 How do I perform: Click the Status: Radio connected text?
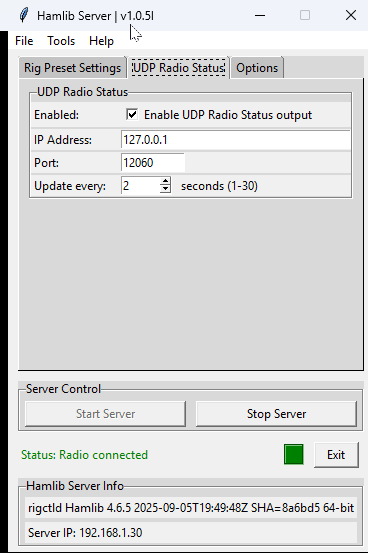click(84, 455)
